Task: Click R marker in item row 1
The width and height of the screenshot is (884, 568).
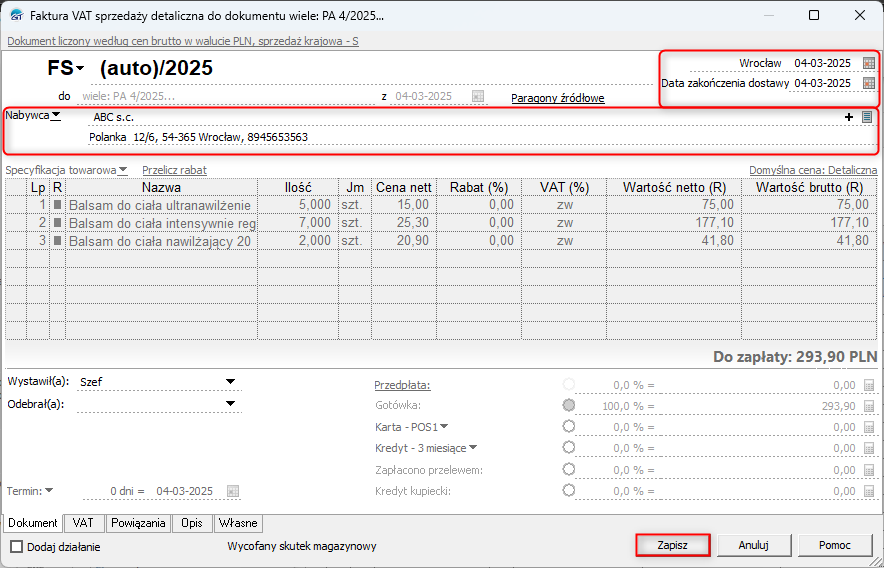Action: [x=58, y=205]
